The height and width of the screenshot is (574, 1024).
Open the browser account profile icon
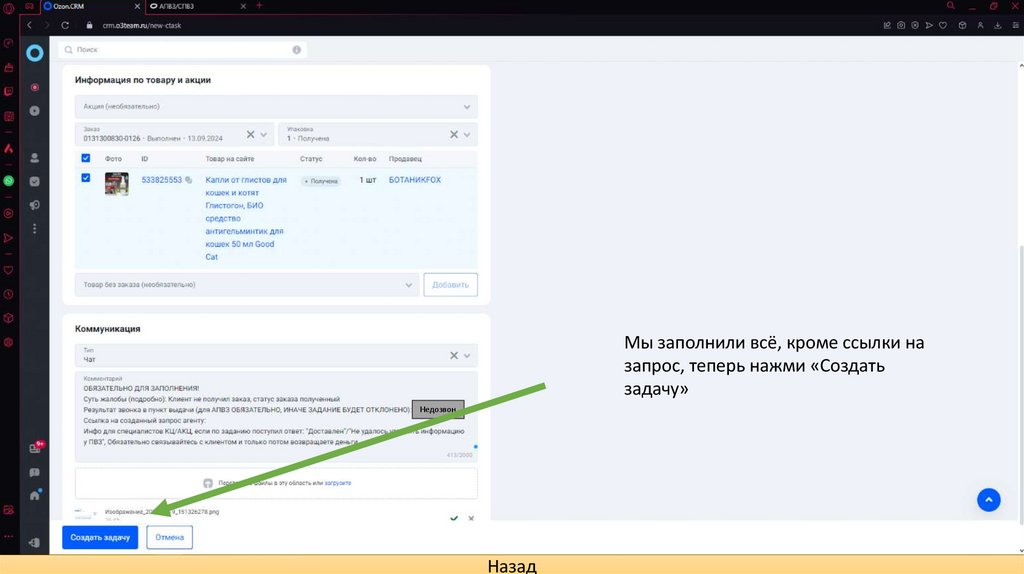click(980, 25)
